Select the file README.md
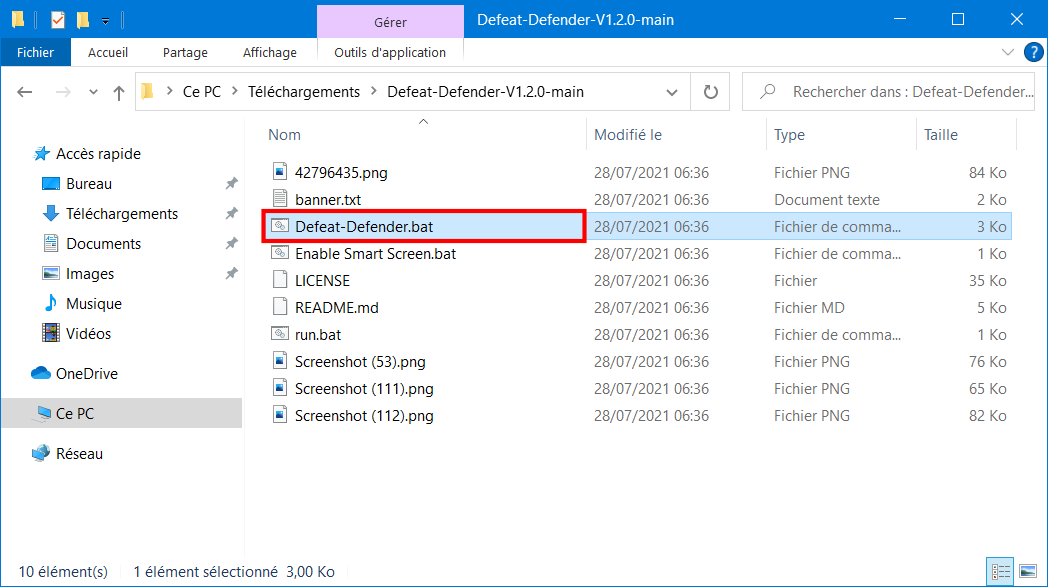 [x=336, y=308]
